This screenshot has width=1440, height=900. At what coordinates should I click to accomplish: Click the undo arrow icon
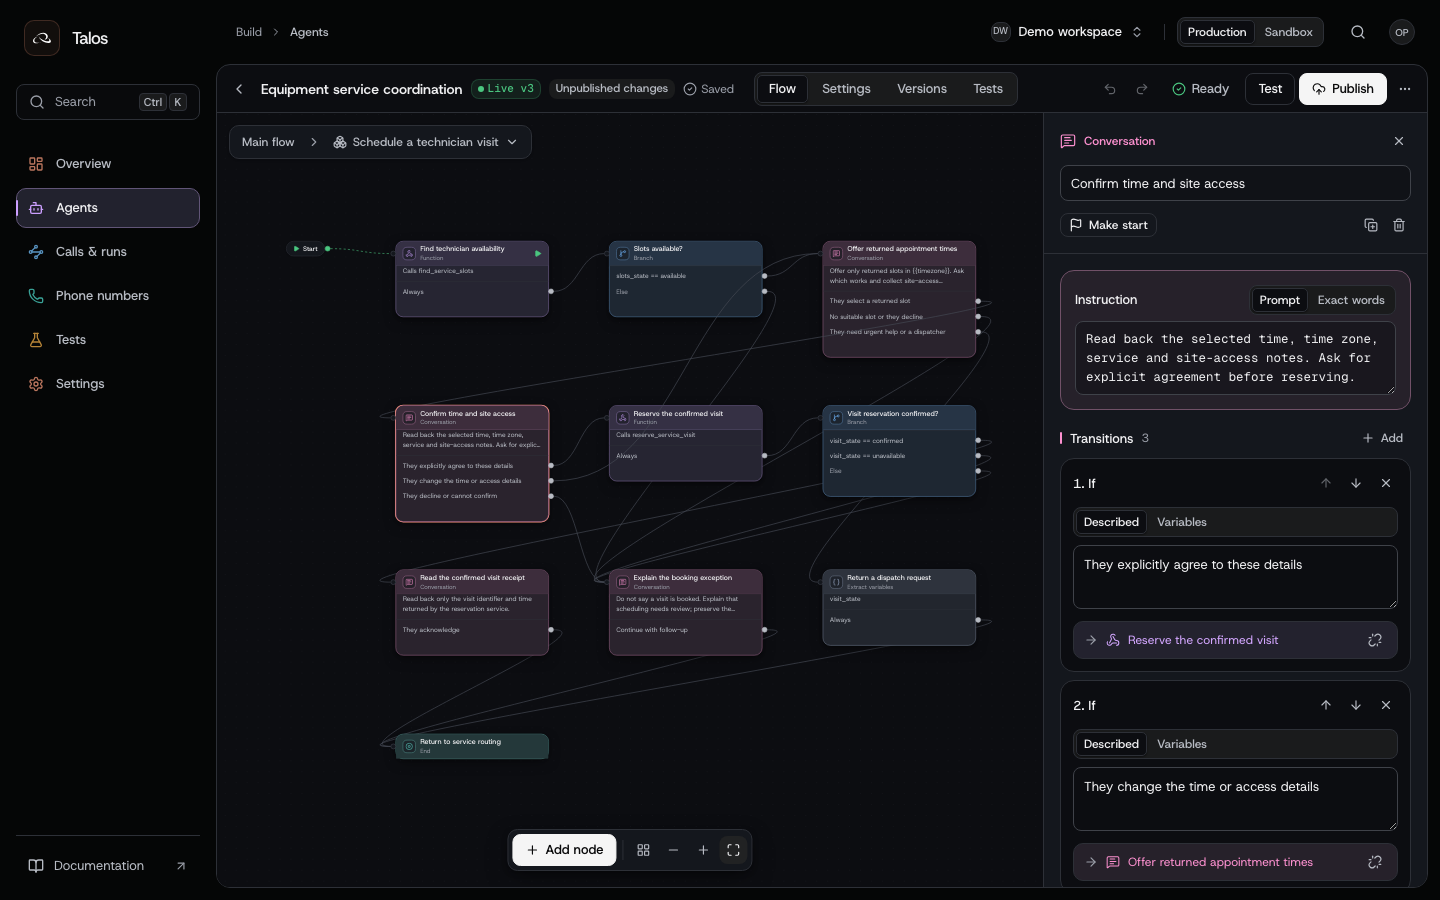[x=1110, y=89]
